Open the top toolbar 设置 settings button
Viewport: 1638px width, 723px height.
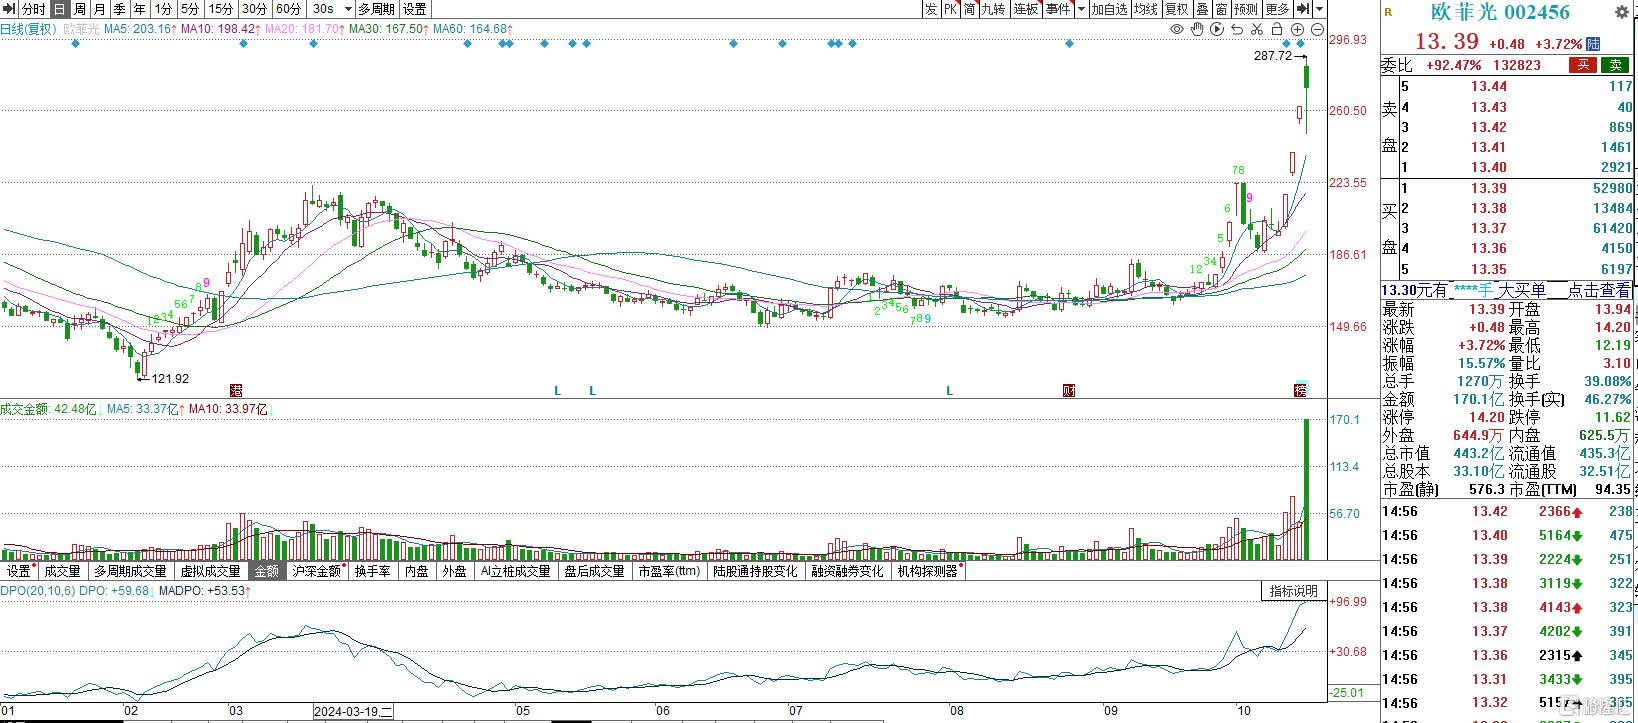pos(414,9)
